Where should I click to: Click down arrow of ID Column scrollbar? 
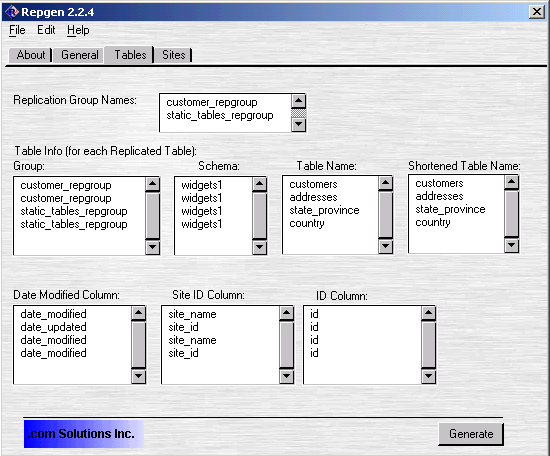point(428,376)
